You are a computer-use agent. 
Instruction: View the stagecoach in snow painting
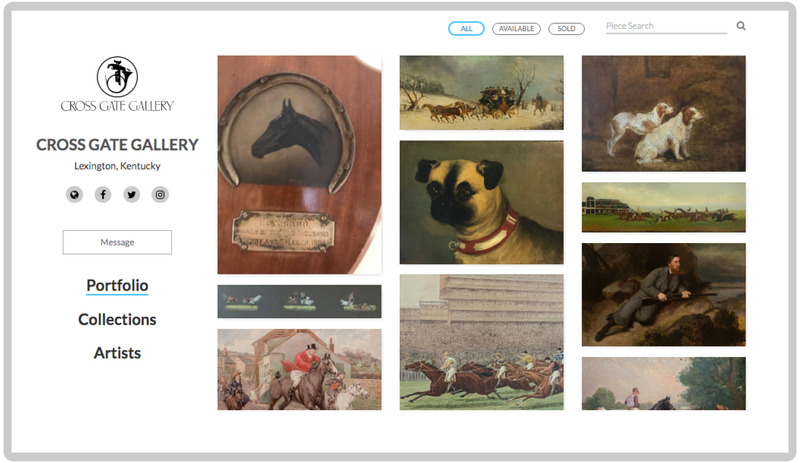(x=481, y=92)
